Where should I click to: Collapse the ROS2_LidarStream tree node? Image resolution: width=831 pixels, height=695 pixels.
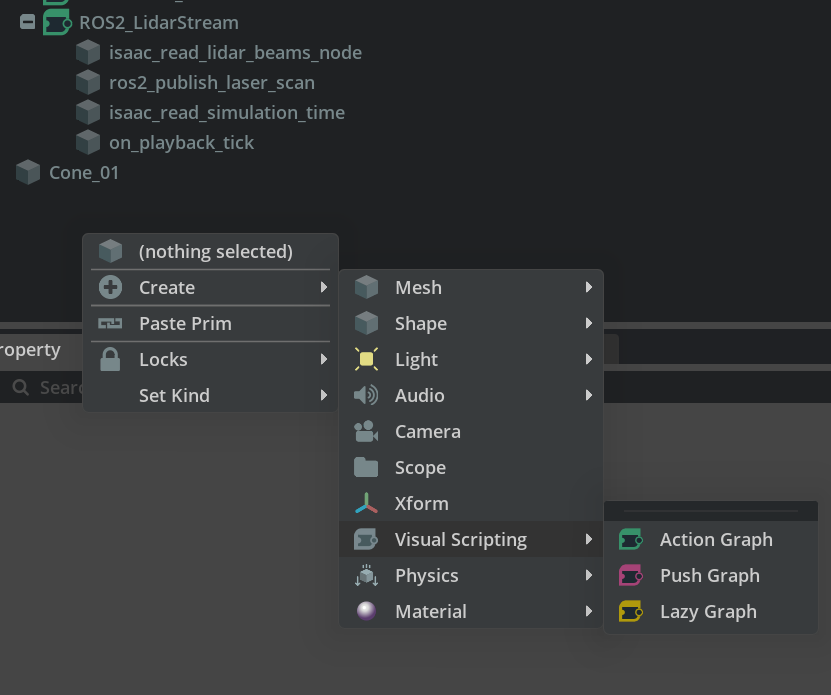coord(28,22)
